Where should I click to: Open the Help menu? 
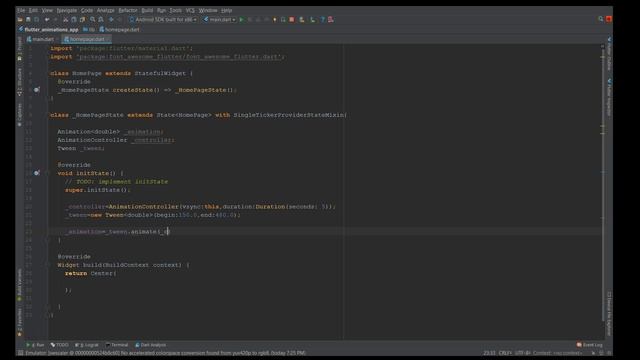point(226,10)
